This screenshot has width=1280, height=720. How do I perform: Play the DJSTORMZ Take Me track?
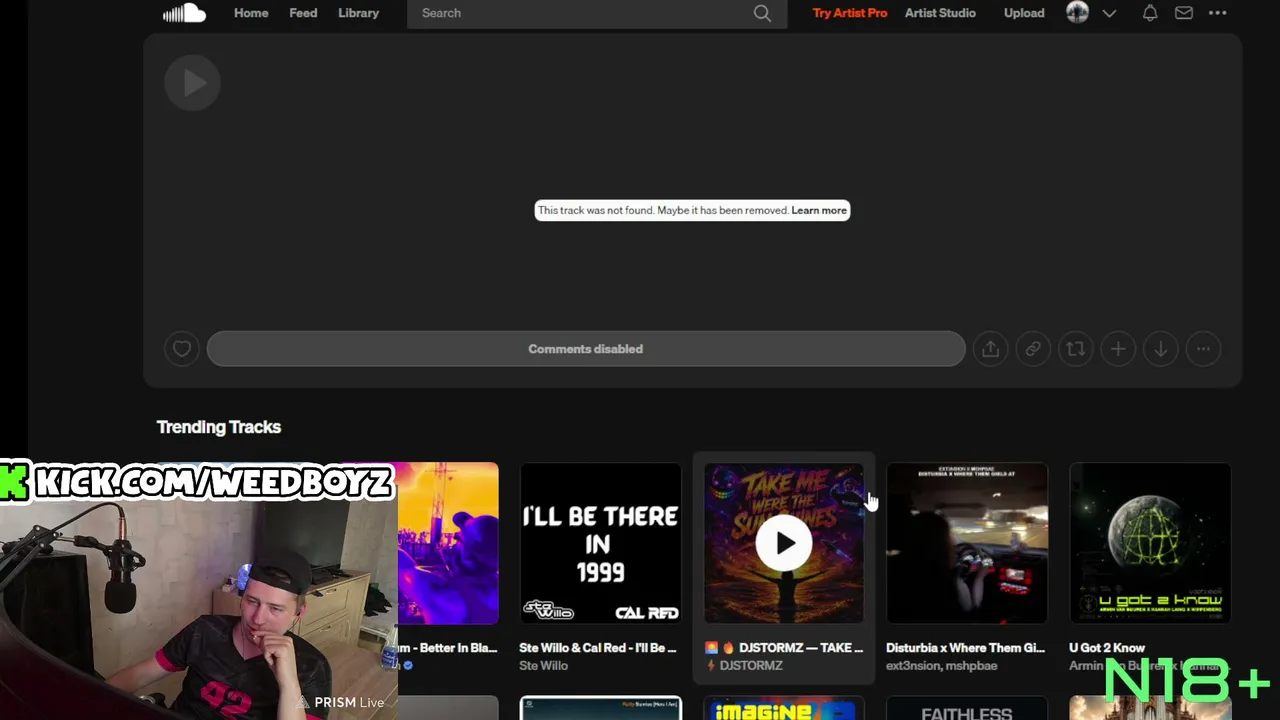tap(784, 543)
